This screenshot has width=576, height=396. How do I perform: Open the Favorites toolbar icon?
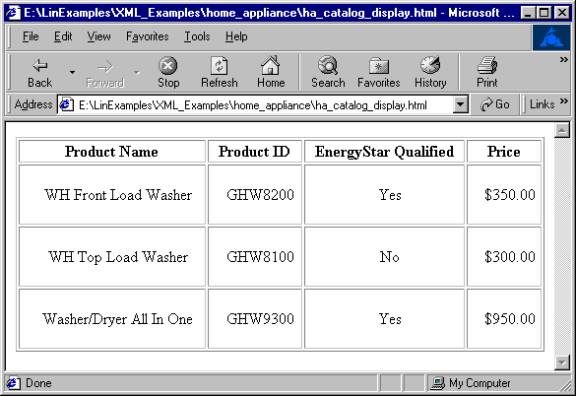coord(379,66)
